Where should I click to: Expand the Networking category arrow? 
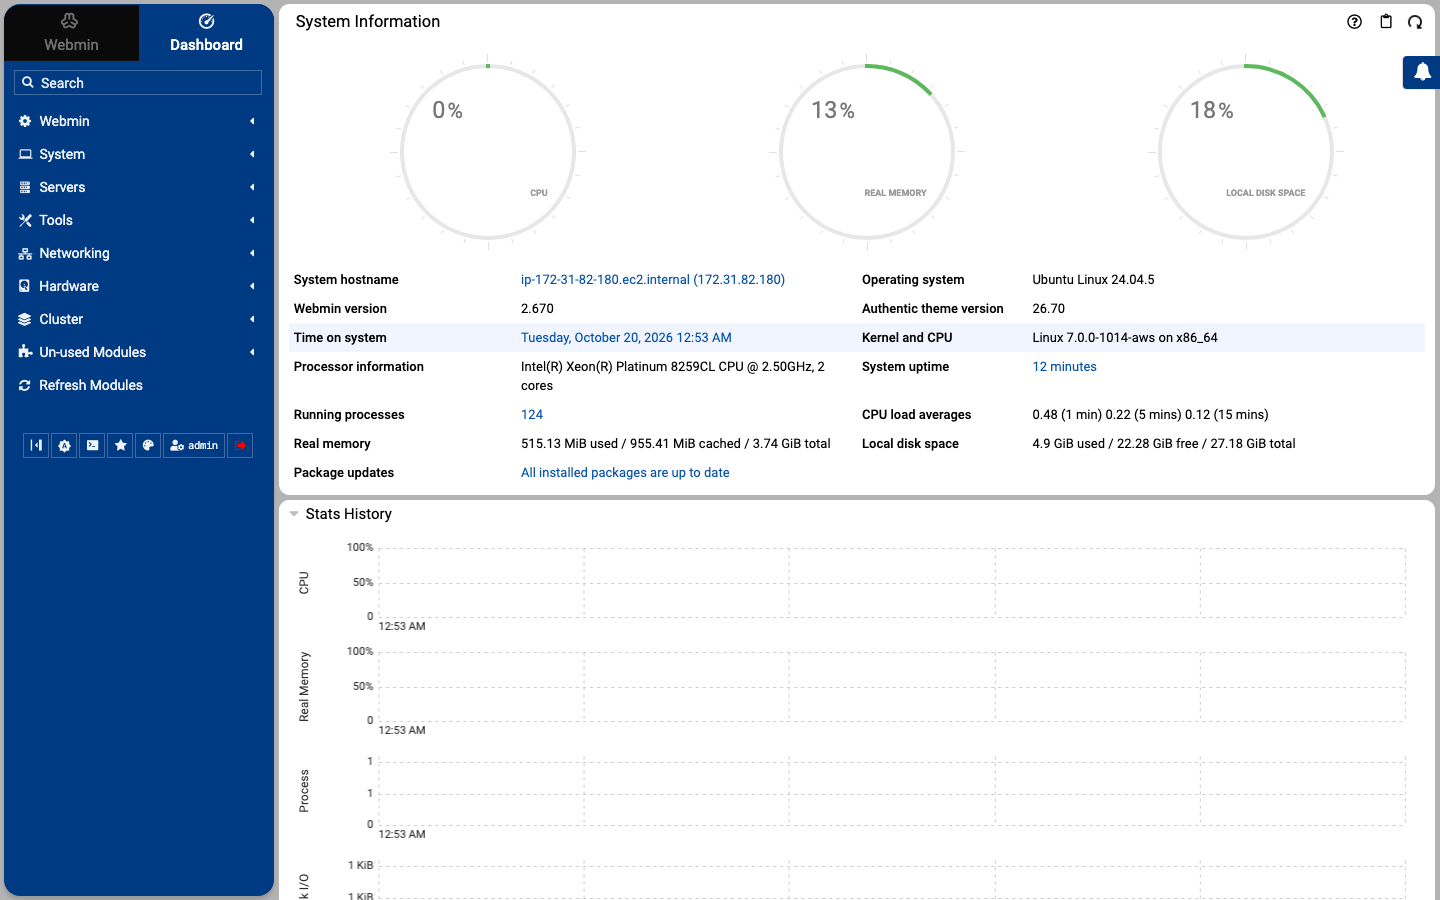click(x=252, y=253)
